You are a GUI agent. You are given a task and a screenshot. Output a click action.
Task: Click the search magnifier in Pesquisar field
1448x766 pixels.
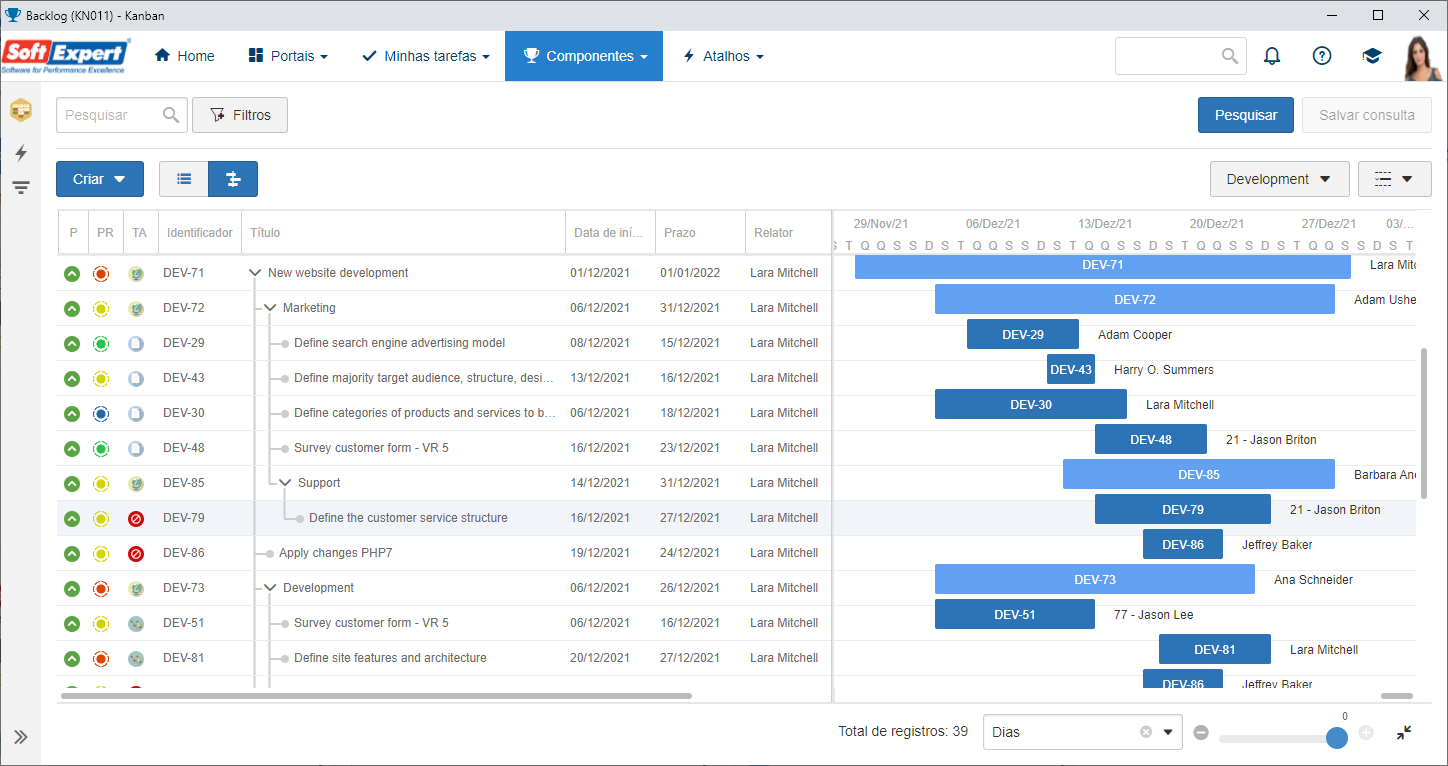coord(172,115)
